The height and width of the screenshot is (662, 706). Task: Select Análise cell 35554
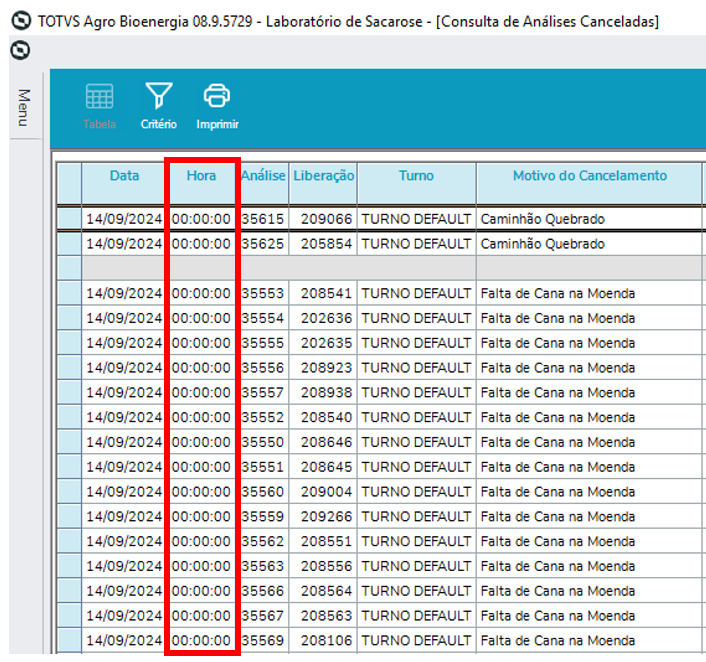[x=263, y=318]
